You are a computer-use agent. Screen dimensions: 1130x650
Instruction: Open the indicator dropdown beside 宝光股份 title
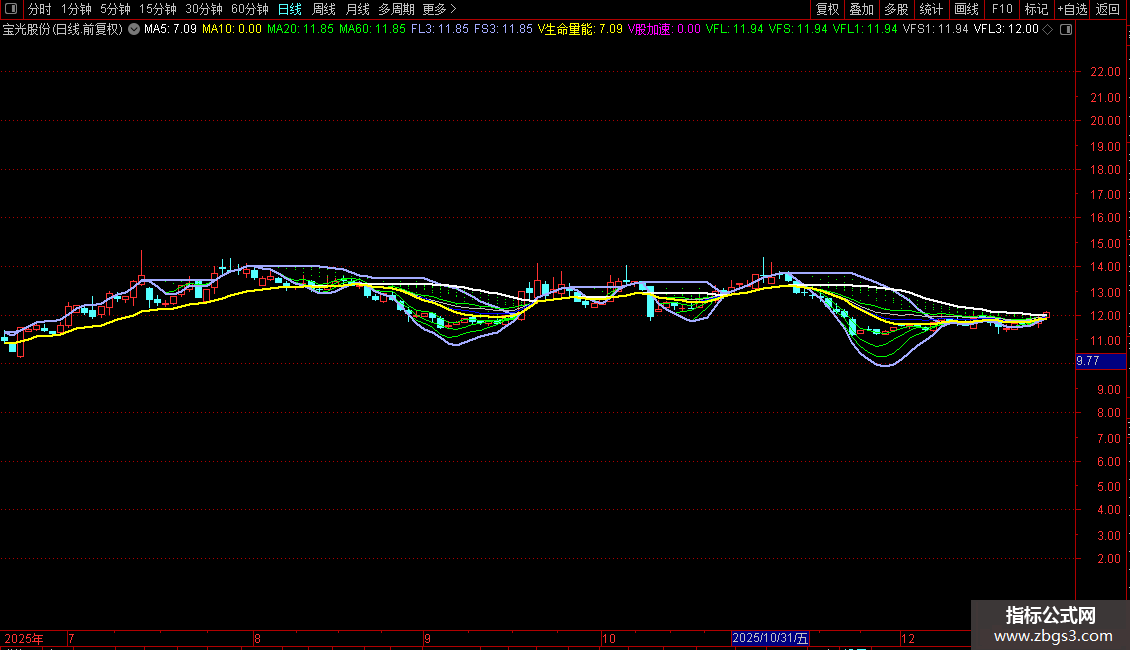pyautogui.click(x=134, y=29)
